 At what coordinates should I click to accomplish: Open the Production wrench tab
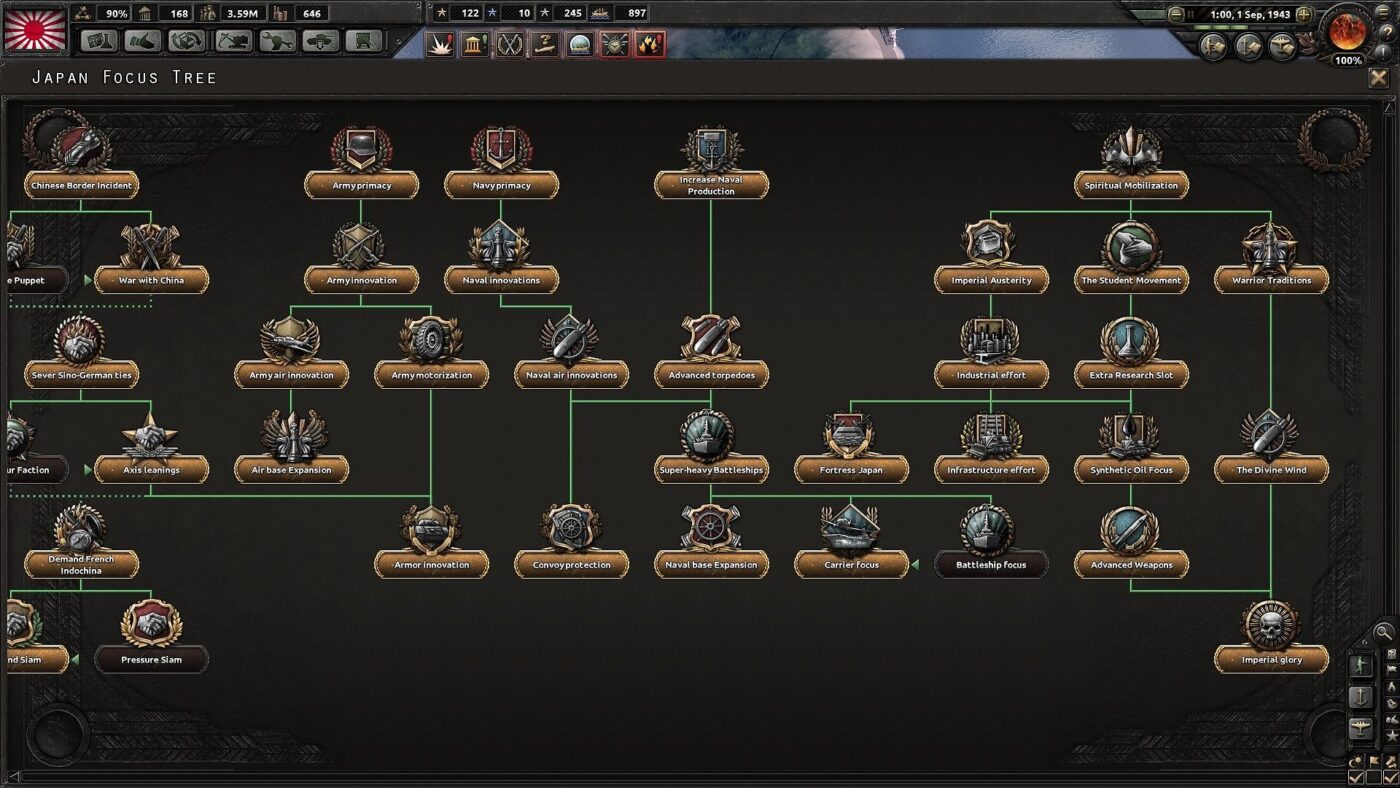(x=277, y=42)
